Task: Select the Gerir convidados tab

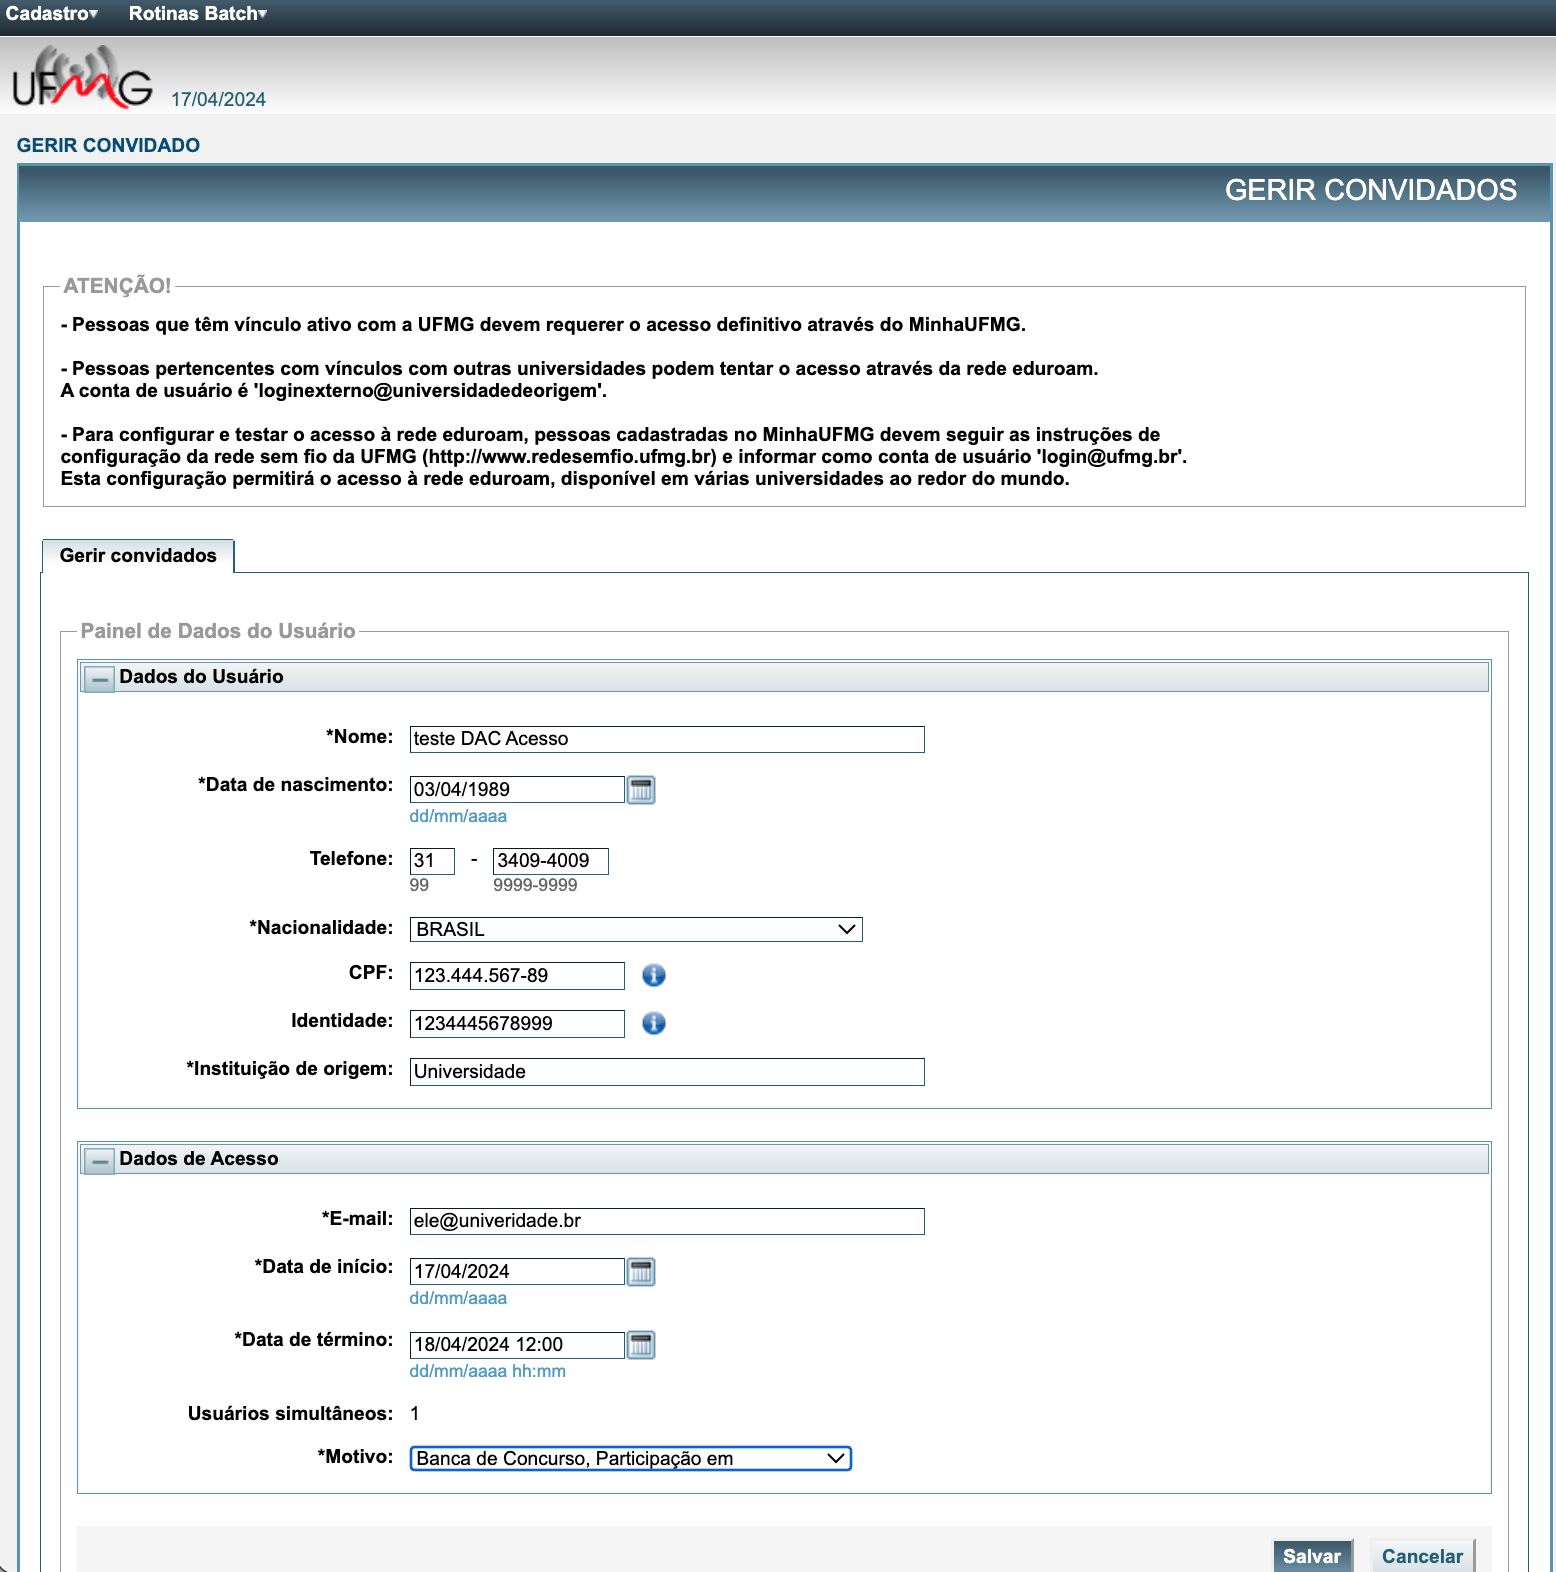Action: (x=138, y=556)
